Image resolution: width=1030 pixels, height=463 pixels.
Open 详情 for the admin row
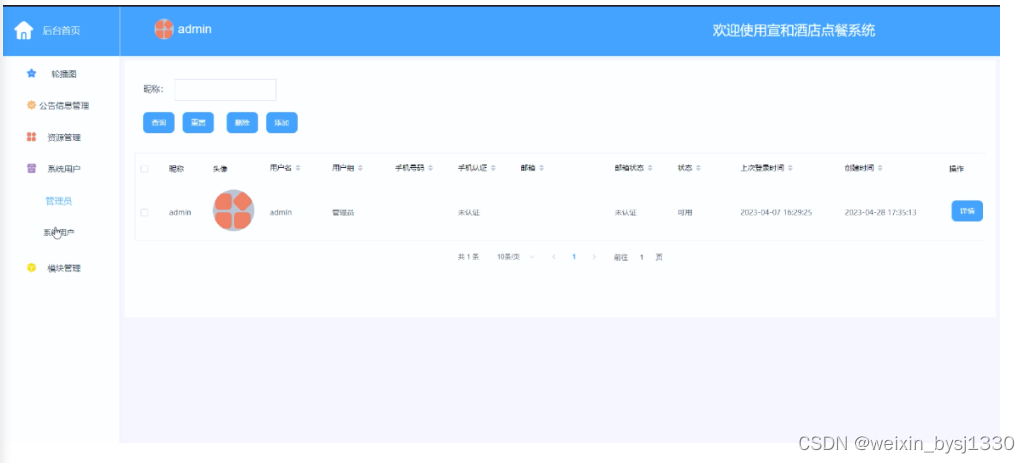967,211
